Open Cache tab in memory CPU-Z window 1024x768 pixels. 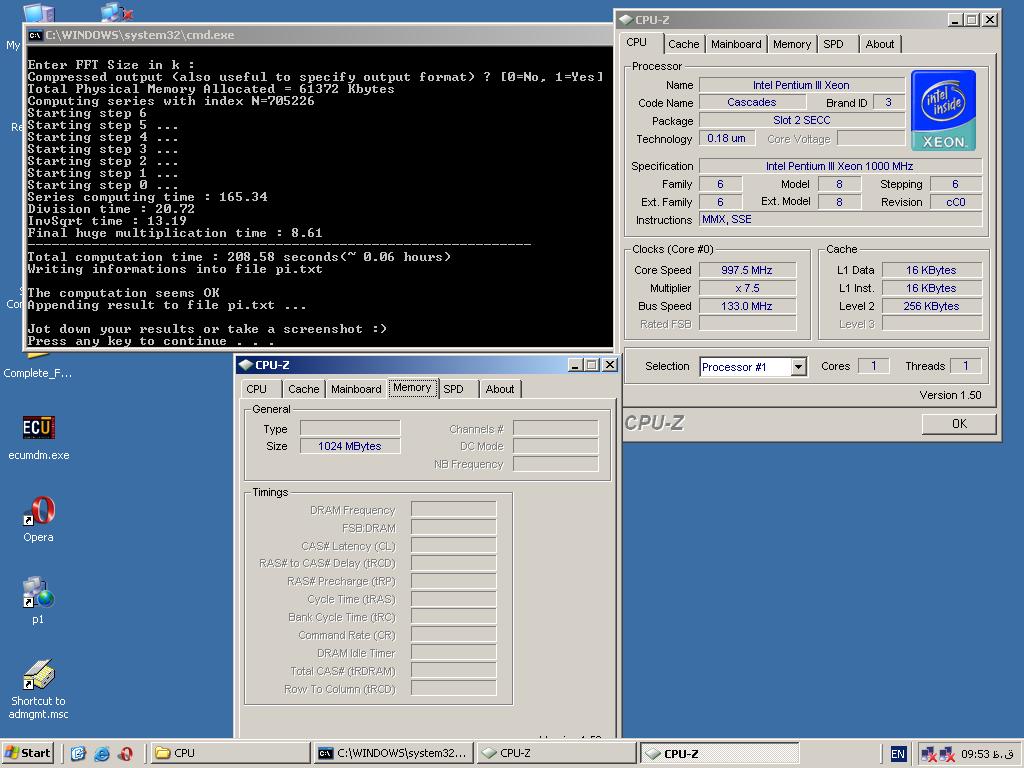(304, 389)
